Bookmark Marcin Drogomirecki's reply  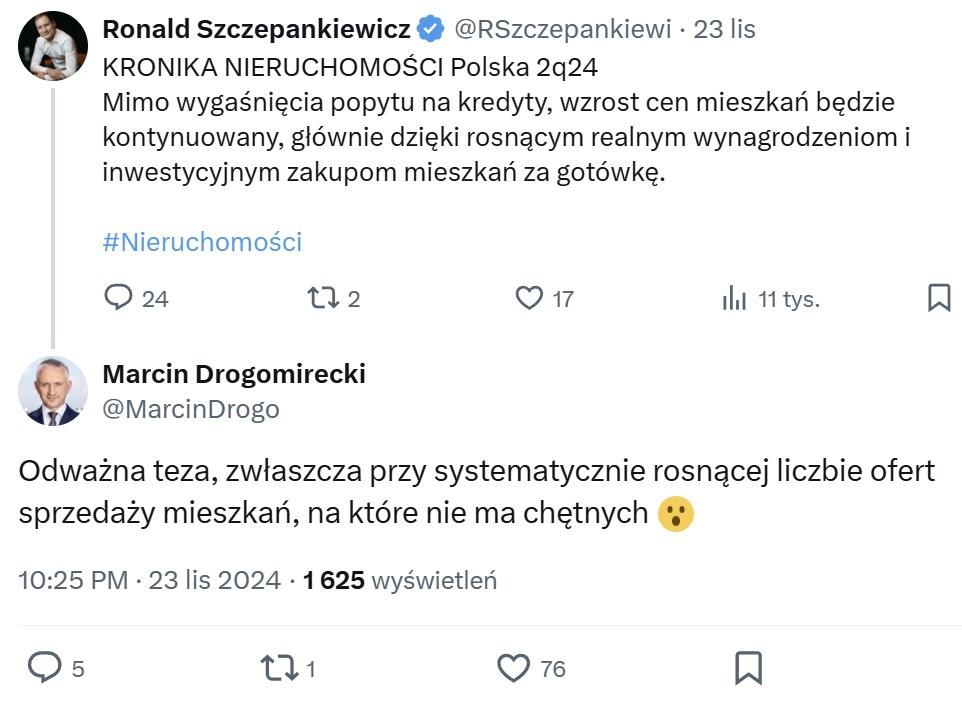749,667
